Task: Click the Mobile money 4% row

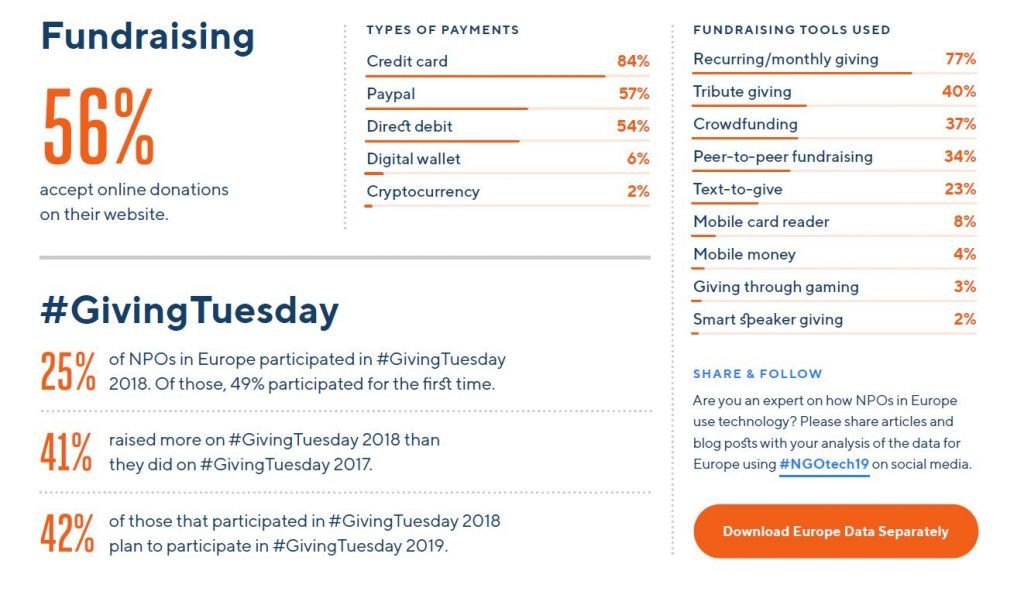Action: 834,254
